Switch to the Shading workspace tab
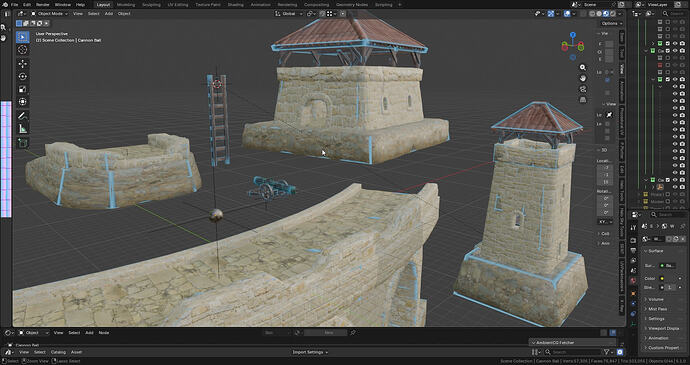Viewport: 690px width, 365px height. (235, 4)
